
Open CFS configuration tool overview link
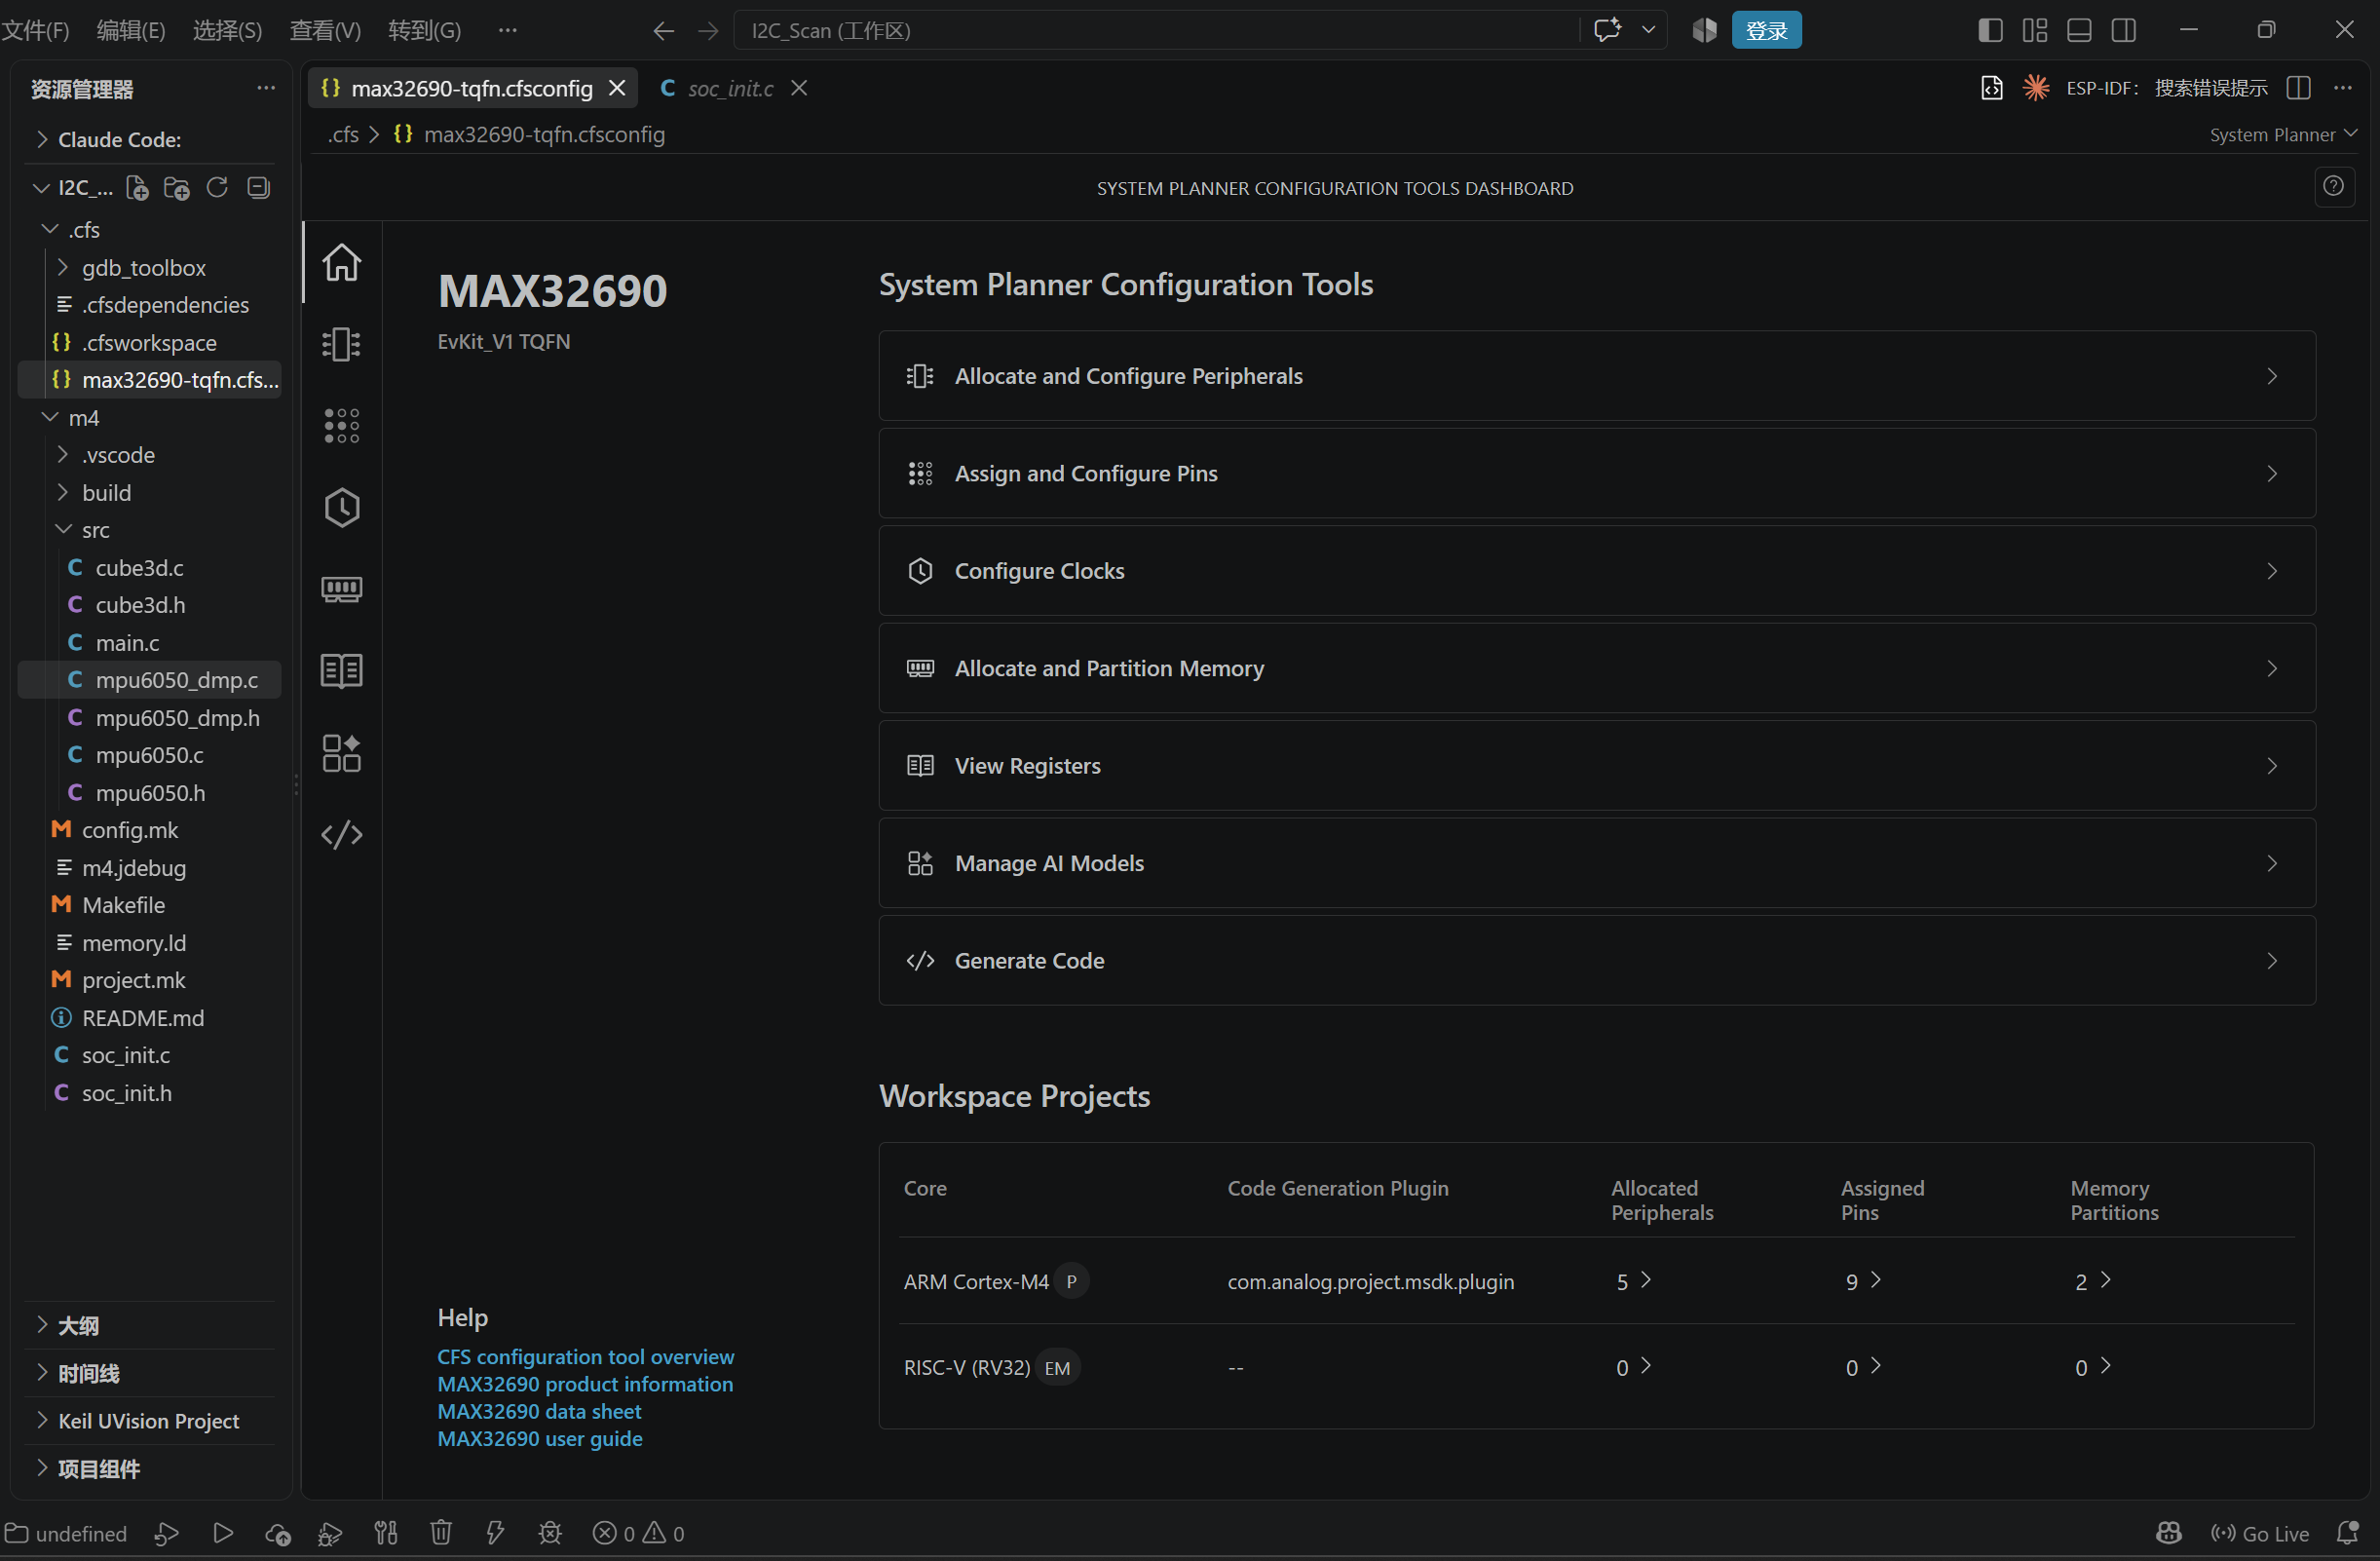coord(585,1356)
